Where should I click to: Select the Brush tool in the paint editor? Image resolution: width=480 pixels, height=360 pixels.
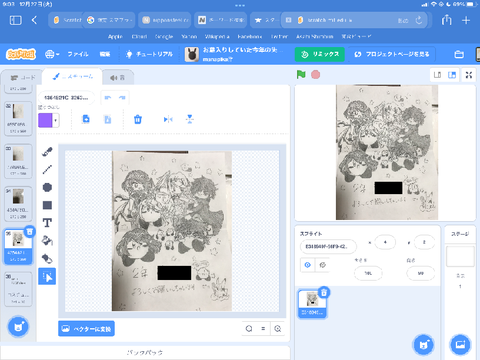pyautogui.click(x=47, y=152)
